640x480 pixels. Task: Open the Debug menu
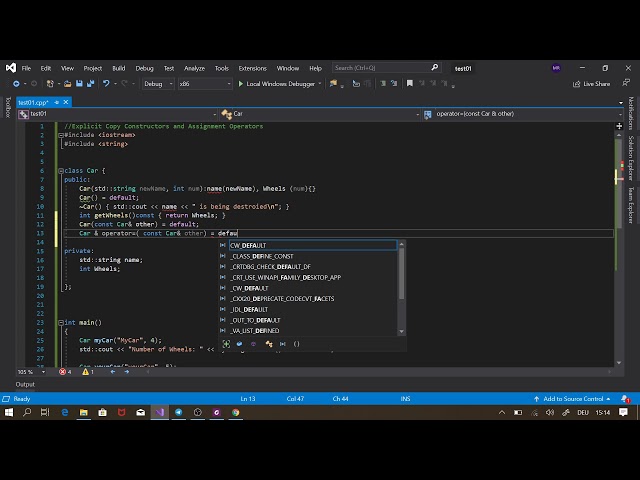pyautogui.click(x=144, y=68)
